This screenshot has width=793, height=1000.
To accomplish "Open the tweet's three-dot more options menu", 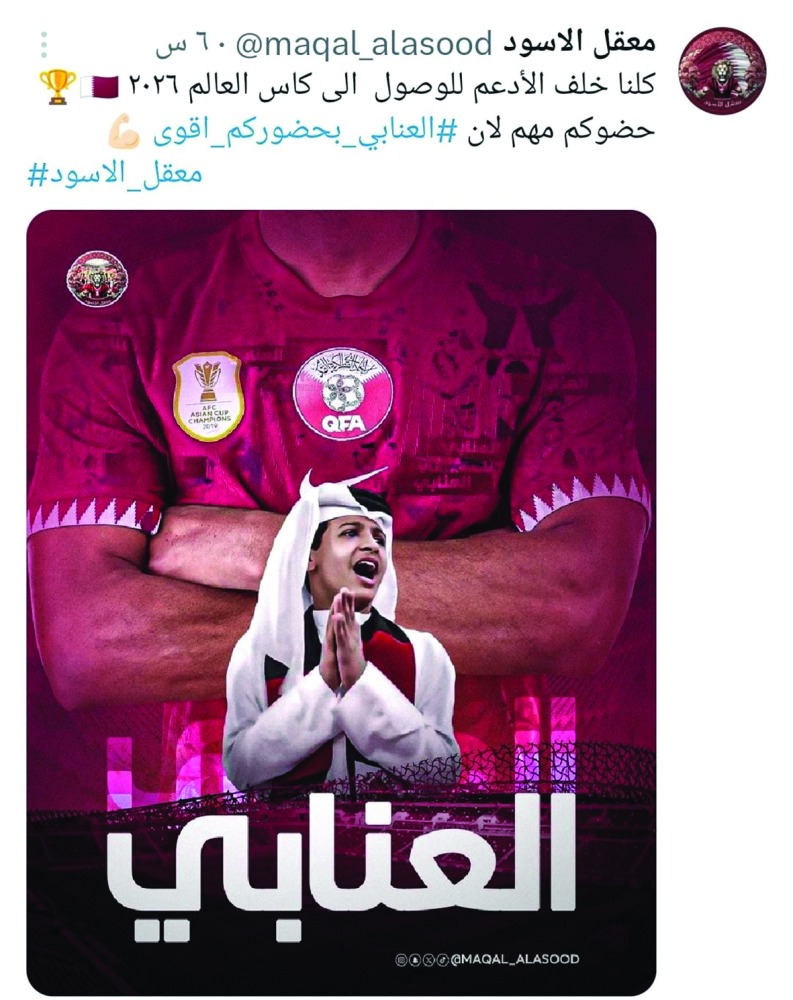I will click(x=44, y=45).
